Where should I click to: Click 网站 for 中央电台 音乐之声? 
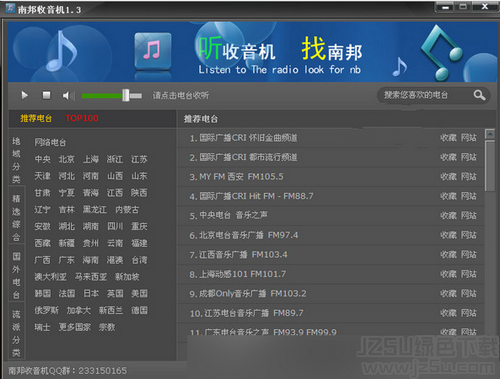tap(469, 216)
